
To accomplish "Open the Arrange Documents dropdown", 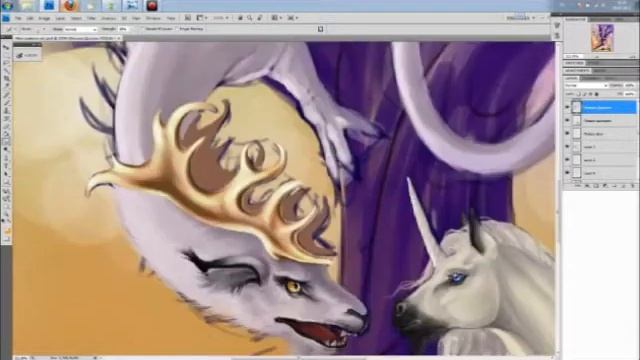I will (277, 18).
